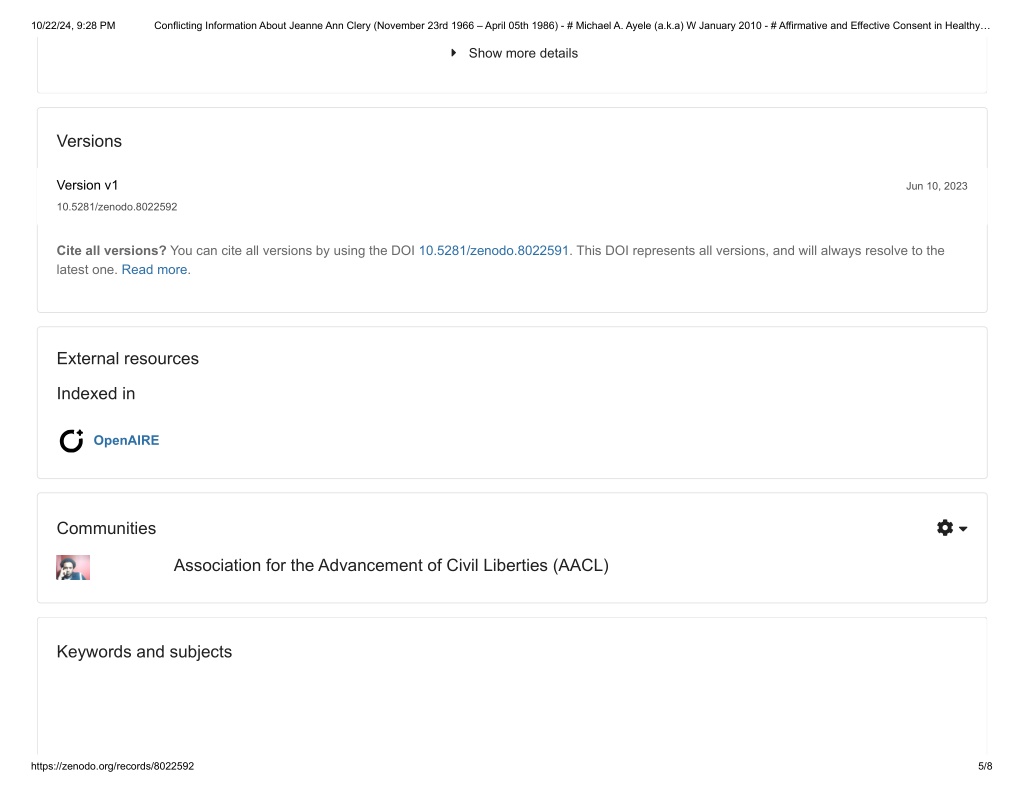1024x791 pixels.
Task: Open the all-versions DOI 10.5281/zenodo.8022591 link
Action: click(494, 251)
